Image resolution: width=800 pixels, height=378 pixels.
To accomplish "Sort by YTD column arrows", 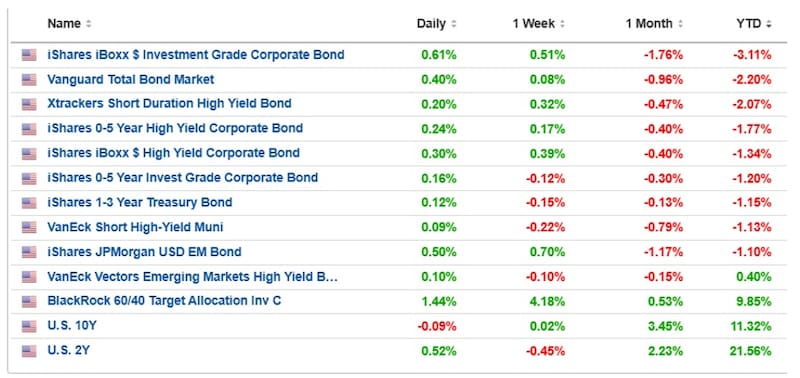I will click(768, 24).
